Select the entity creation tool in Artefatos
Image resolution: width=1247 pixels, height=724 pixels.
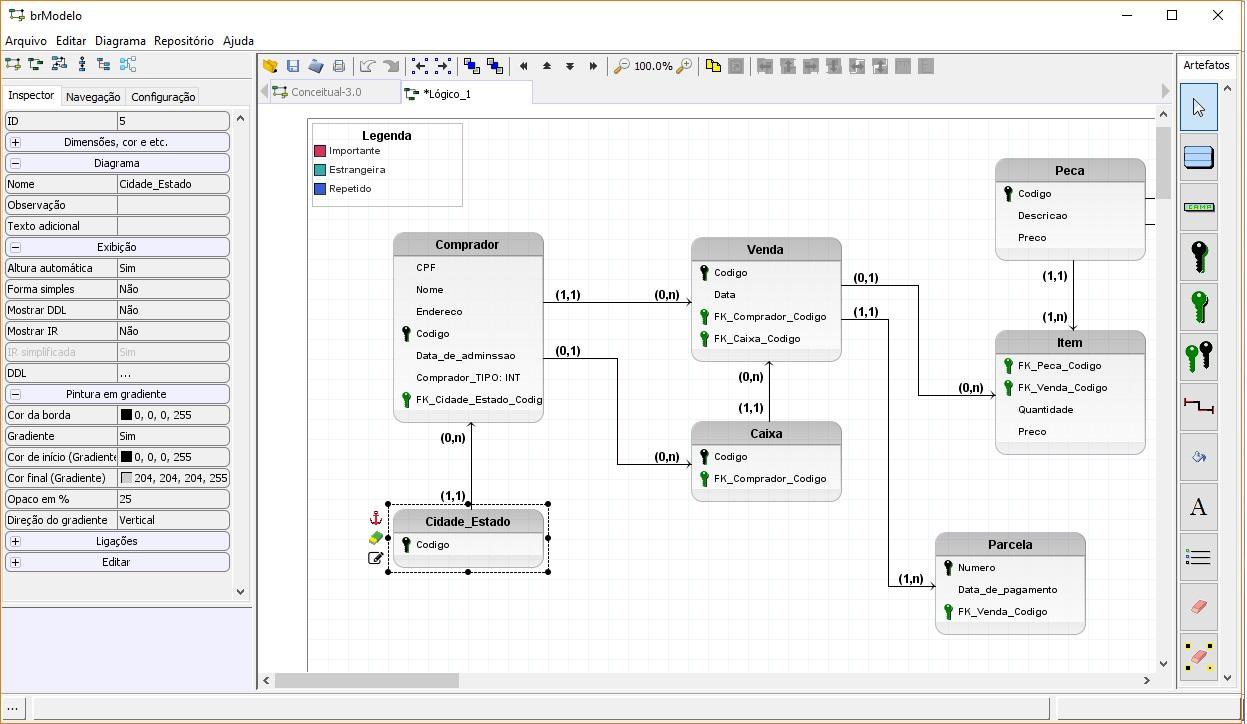(x=1198, y=158)
